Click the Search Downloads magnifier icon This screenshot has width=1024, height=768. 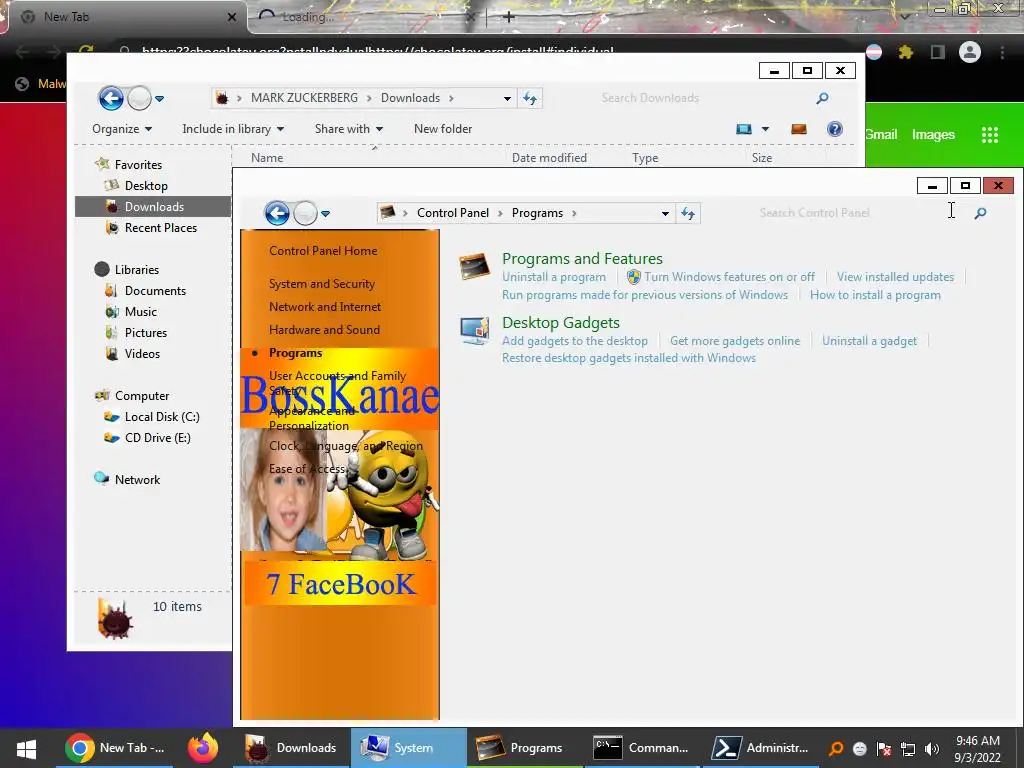tap(822, 98)
